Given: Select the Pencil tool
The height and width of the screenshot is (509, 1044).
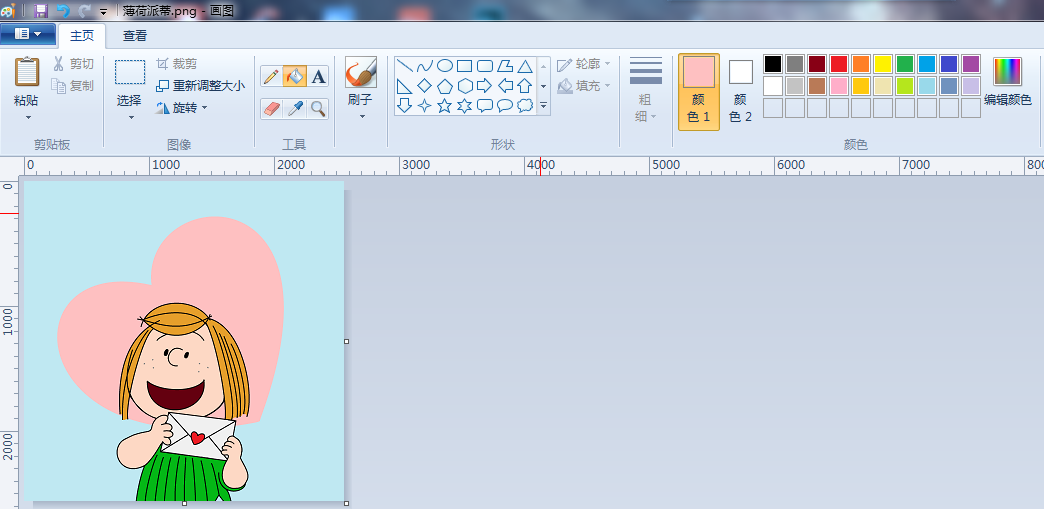Looking at the screenshot, I should click(x=271, y=77).
